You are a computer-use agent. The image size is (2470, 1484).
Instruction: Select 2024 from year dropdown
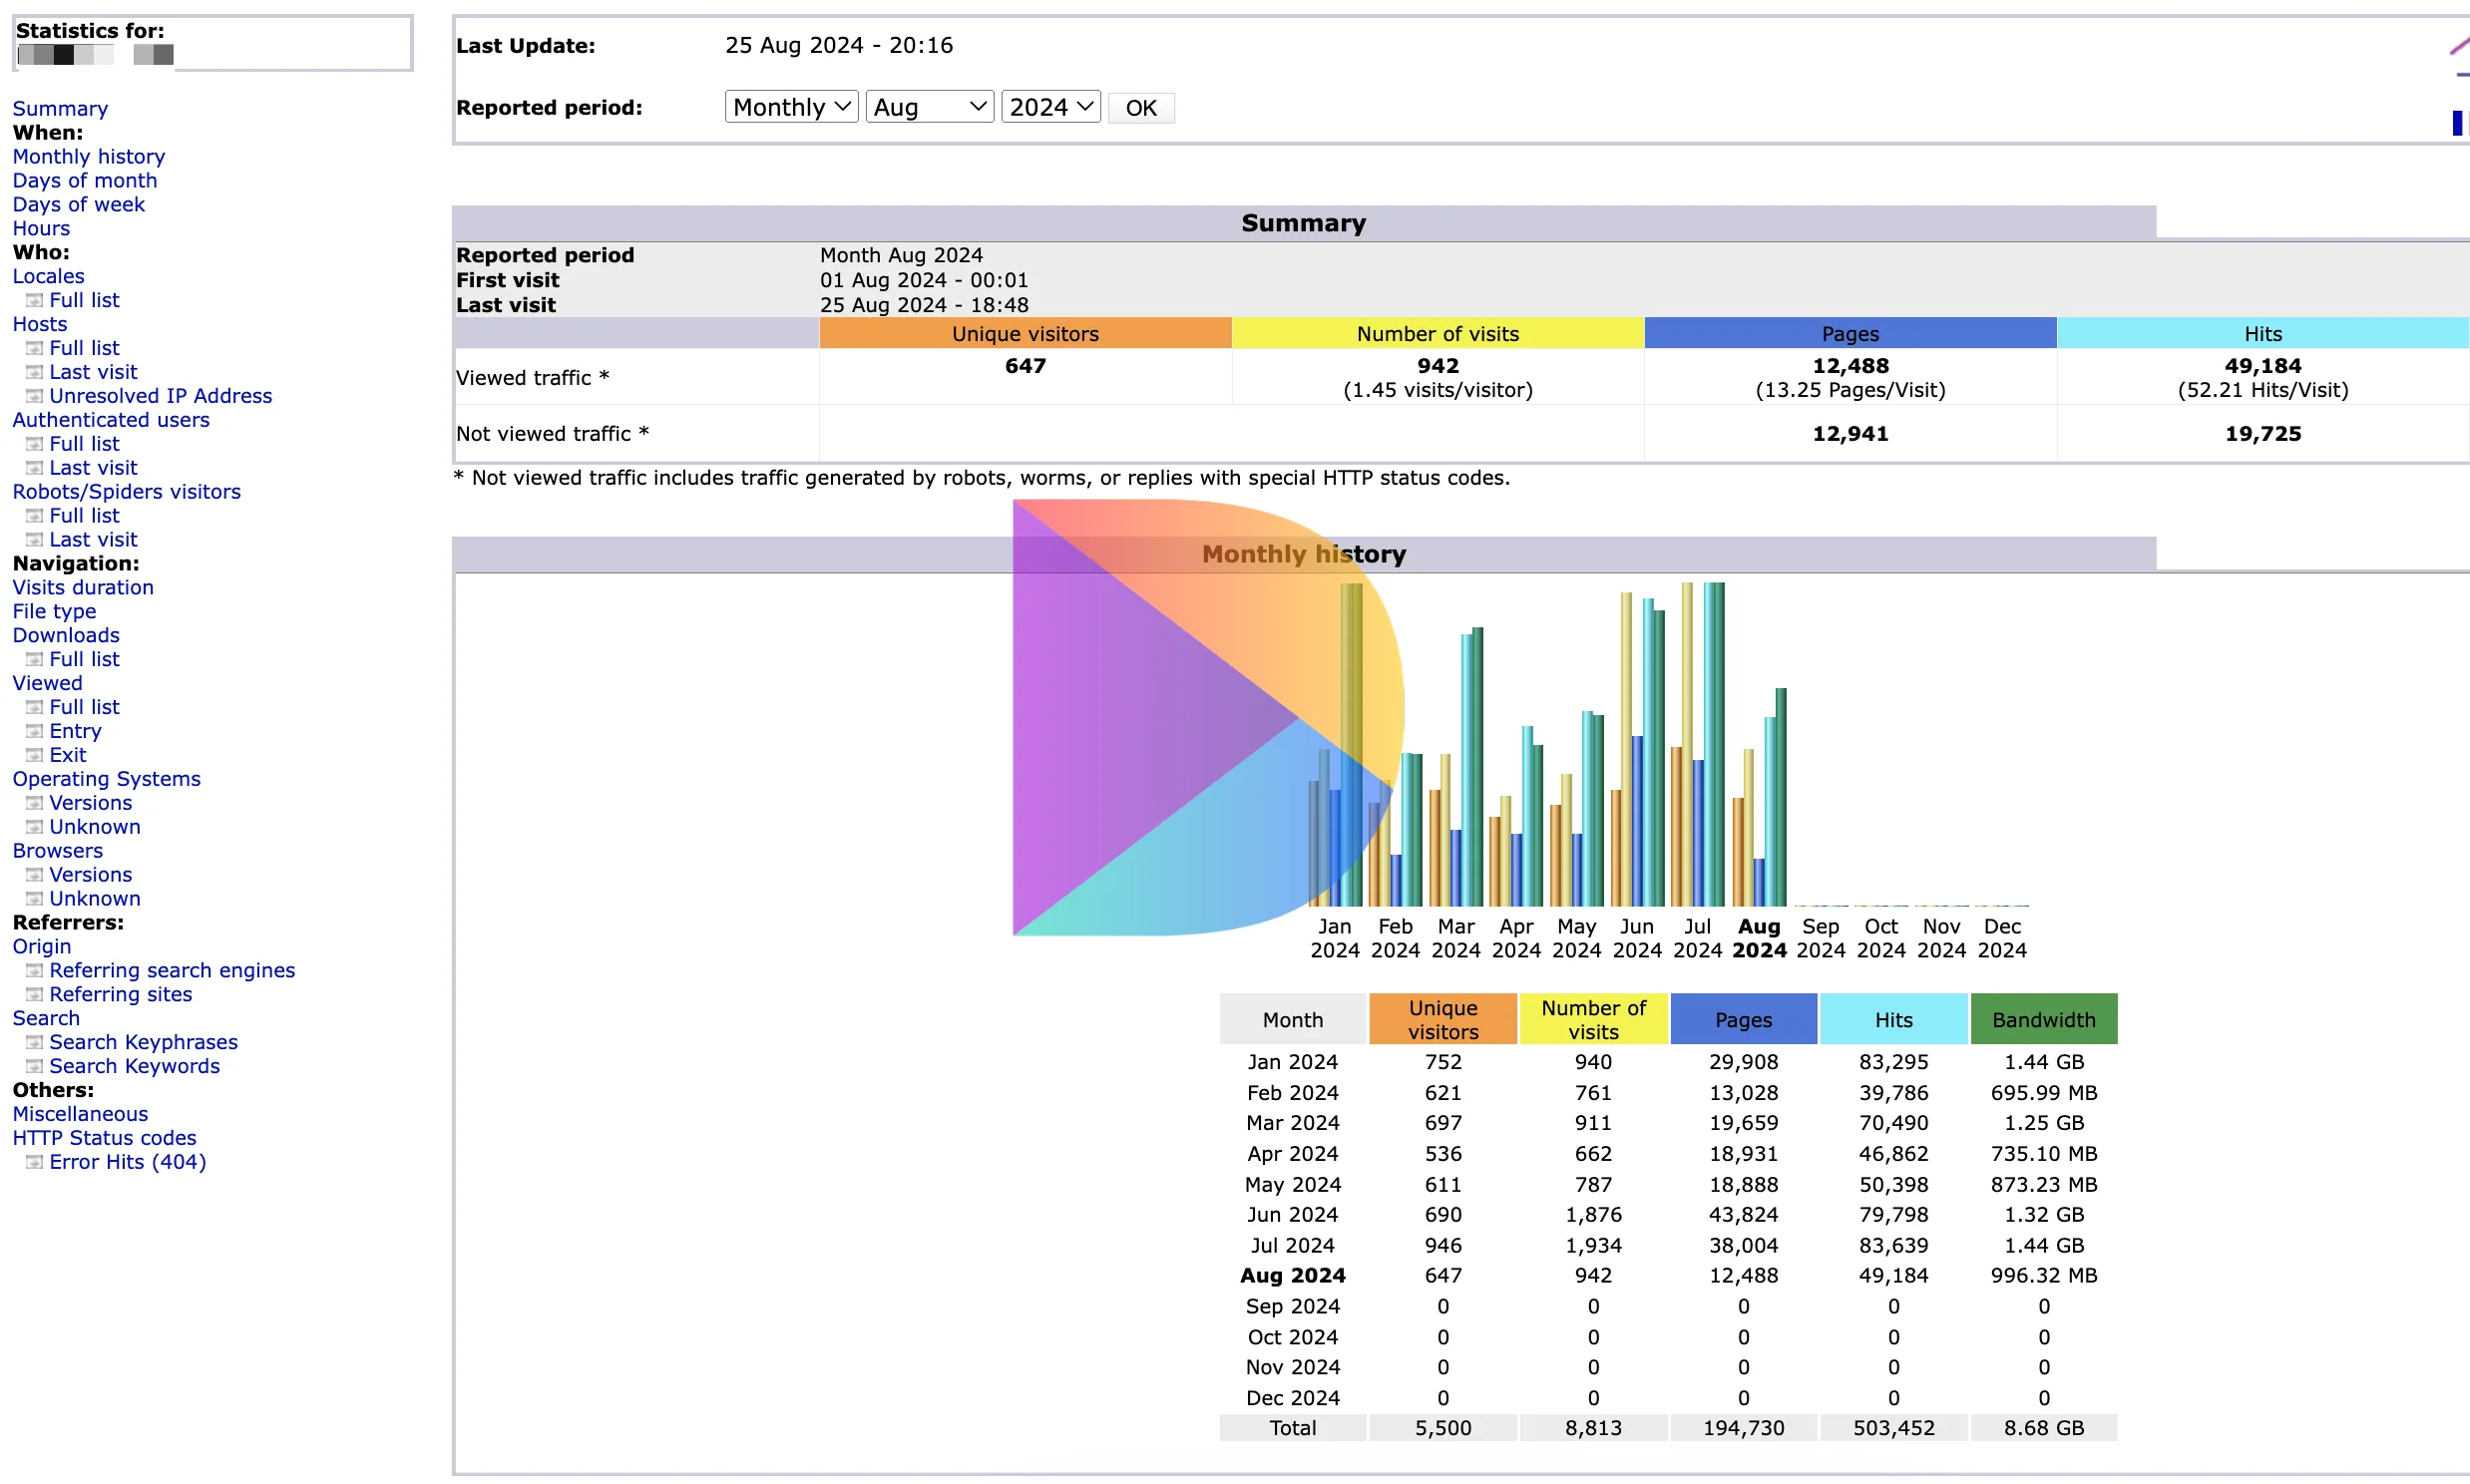coord(1049,108)
